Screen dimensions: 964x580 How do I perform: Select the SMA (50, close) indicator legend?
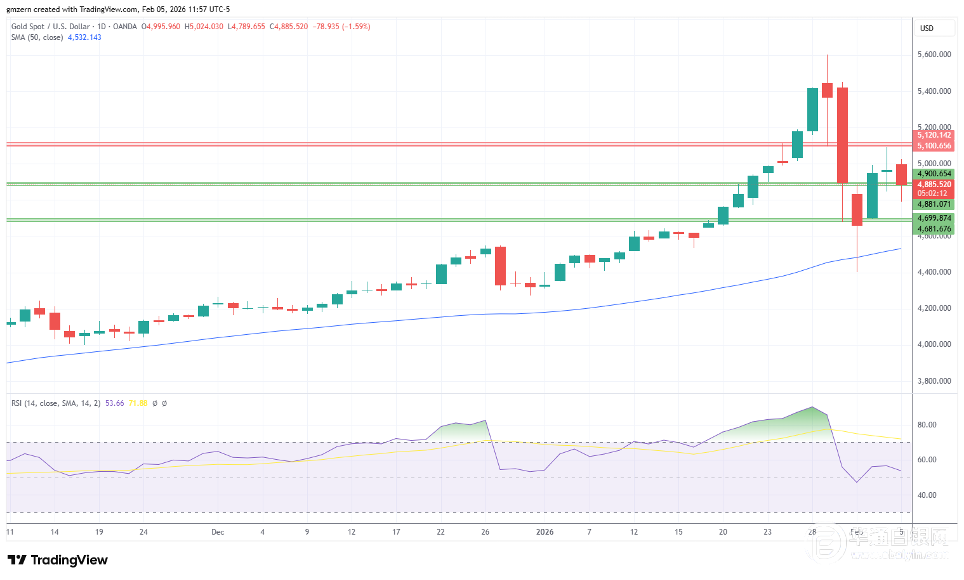38,37
